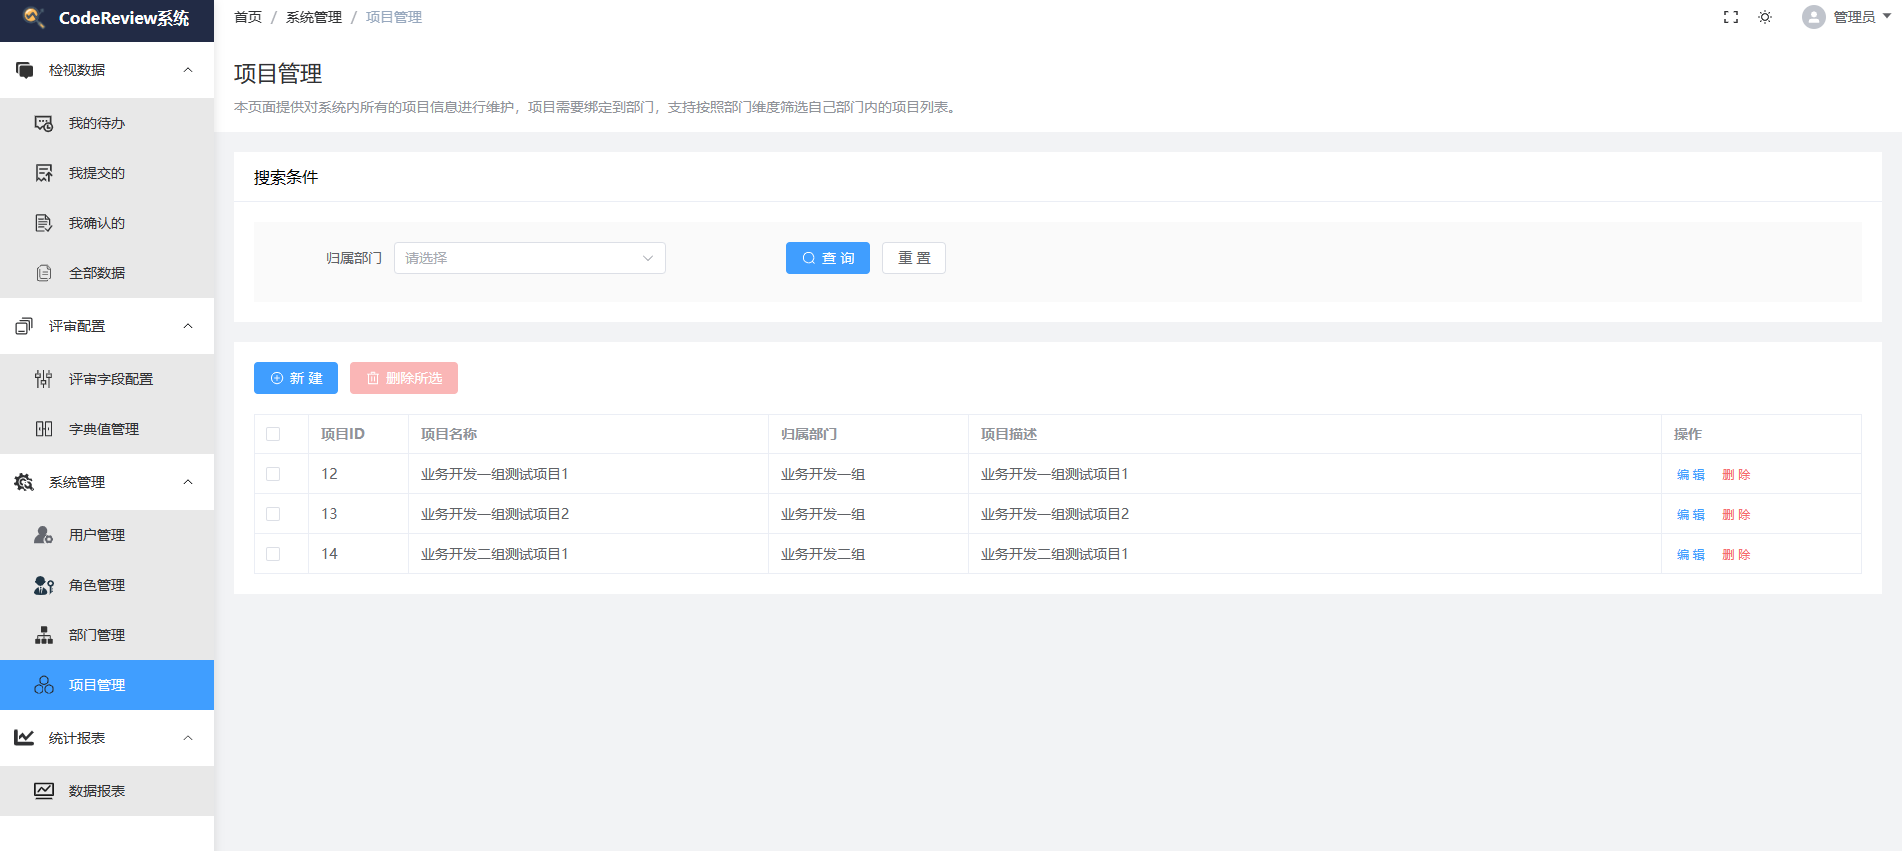Click the 我提交的 sidebar icon

[44, 173]
